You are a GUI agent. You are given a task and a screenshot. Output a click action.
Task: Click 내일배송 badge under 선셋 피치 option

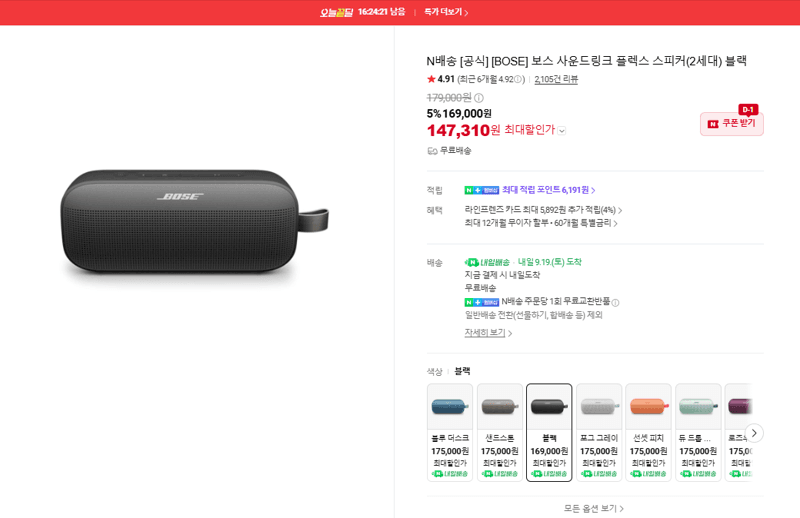coord(648,474)
